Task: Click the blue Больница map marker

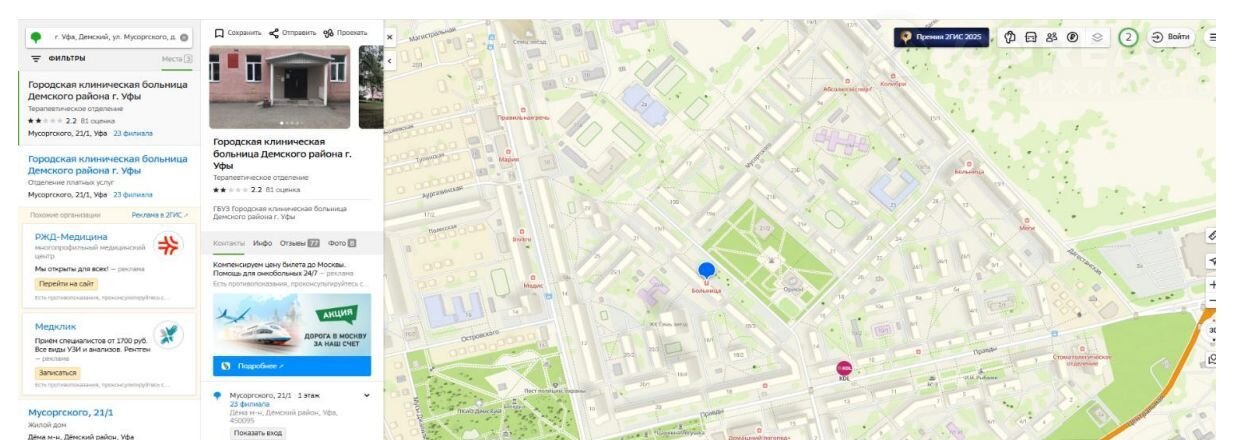Action: click(x=707, y=270)
